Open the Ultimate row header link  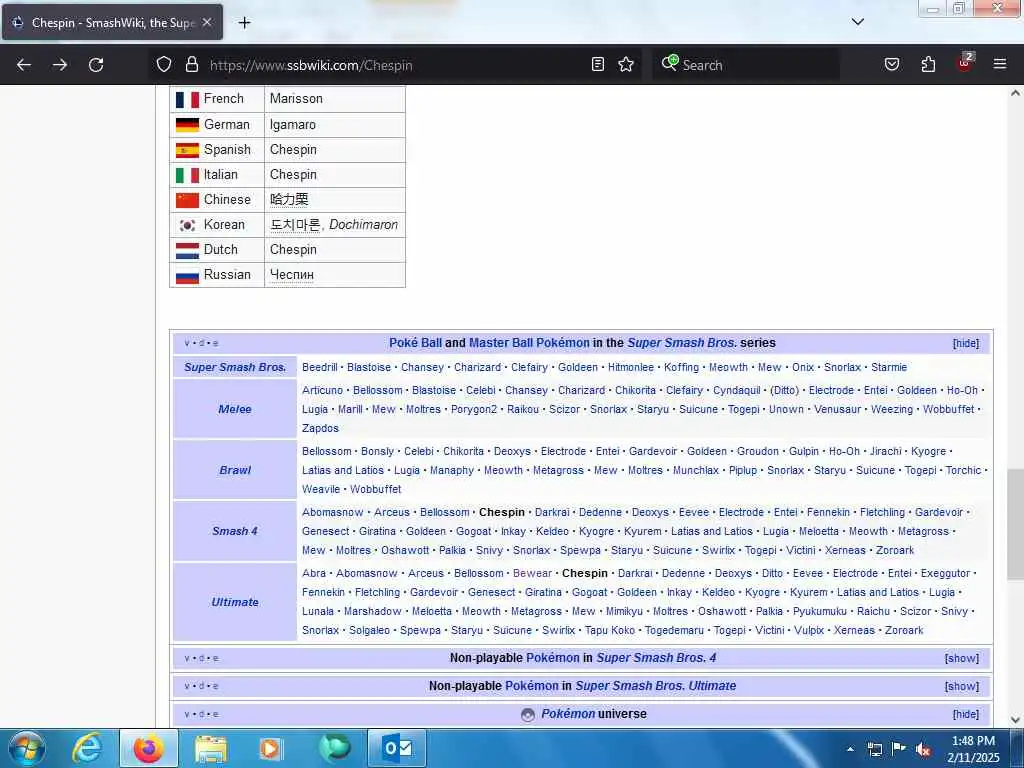235,602
